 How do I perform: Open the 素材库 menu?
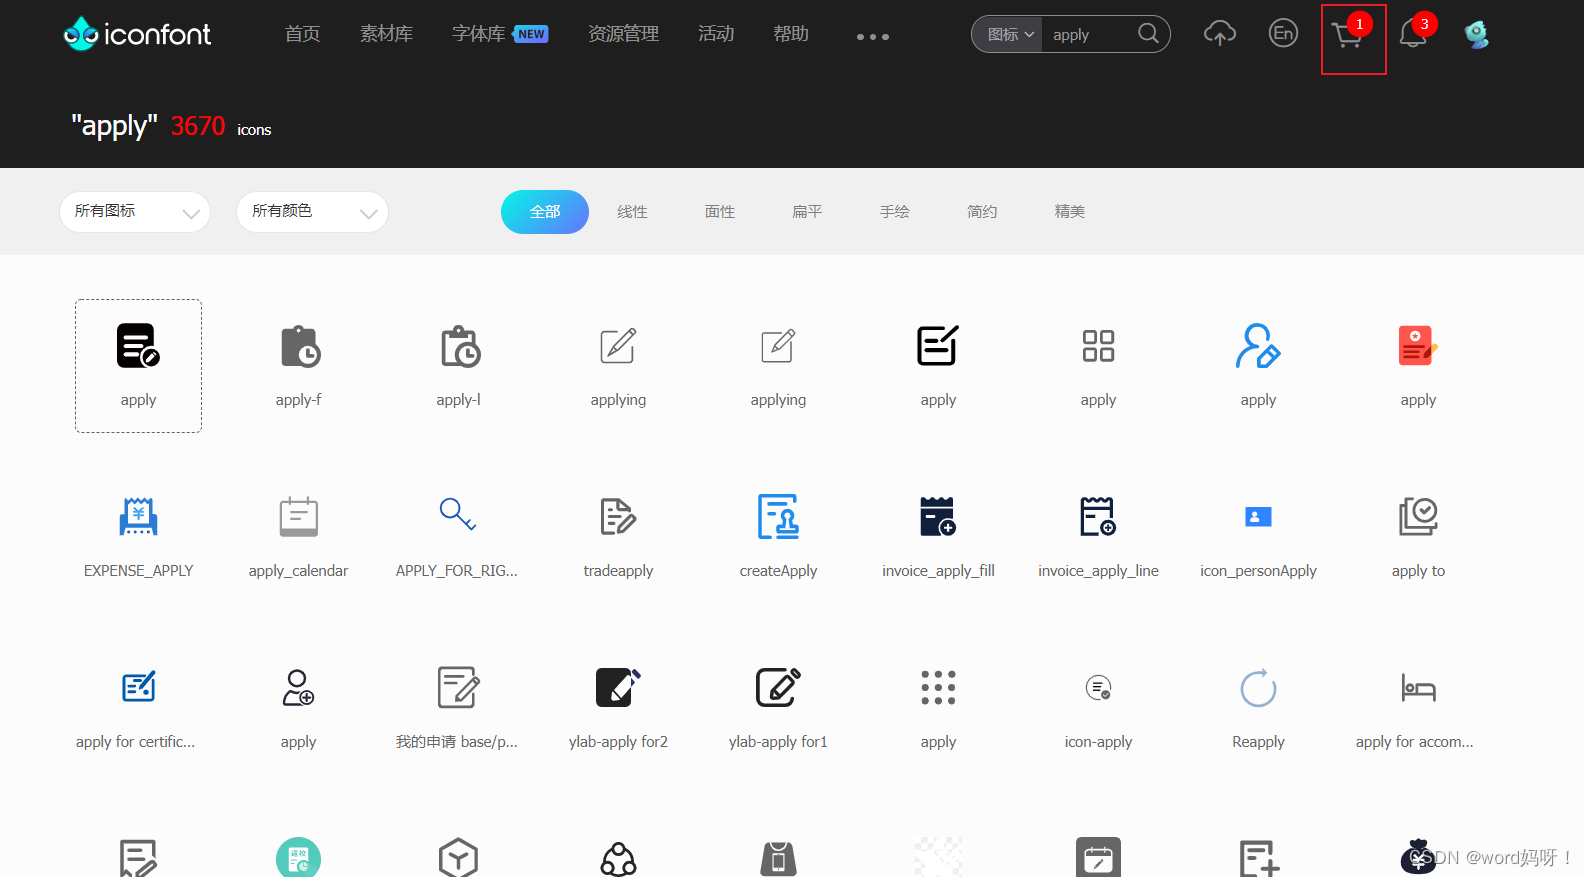click(x=386, y=34)
